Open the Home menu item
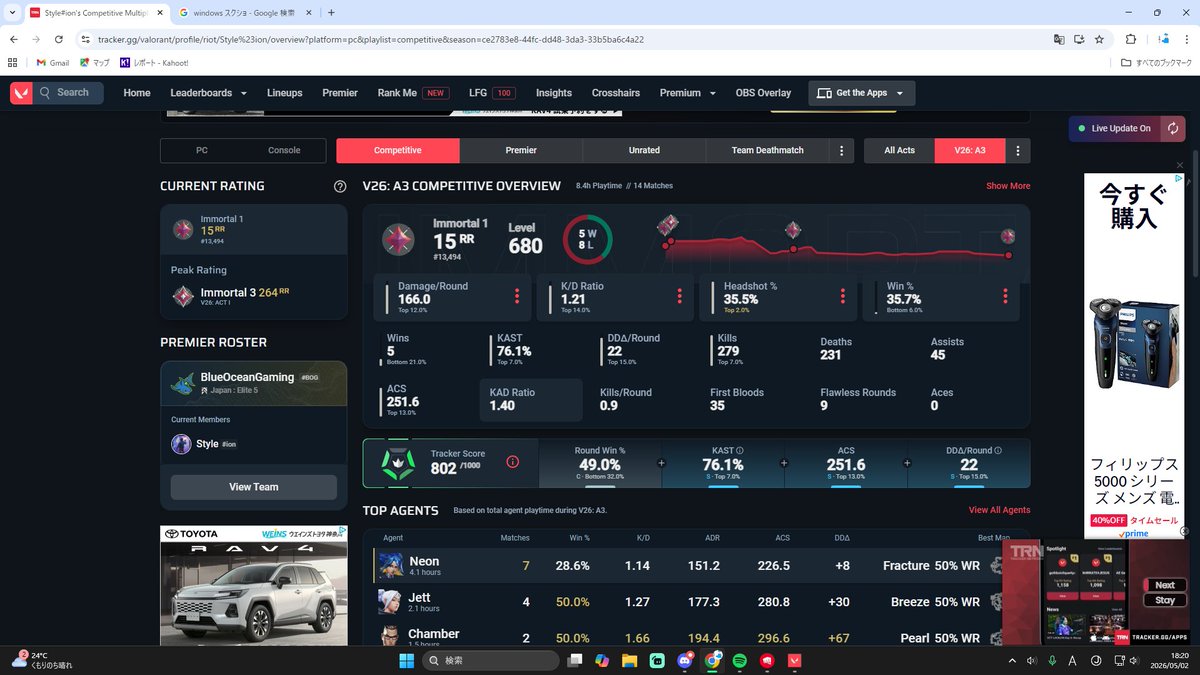1200x675 pixels. pyautogui.click(x=137, y=93)
